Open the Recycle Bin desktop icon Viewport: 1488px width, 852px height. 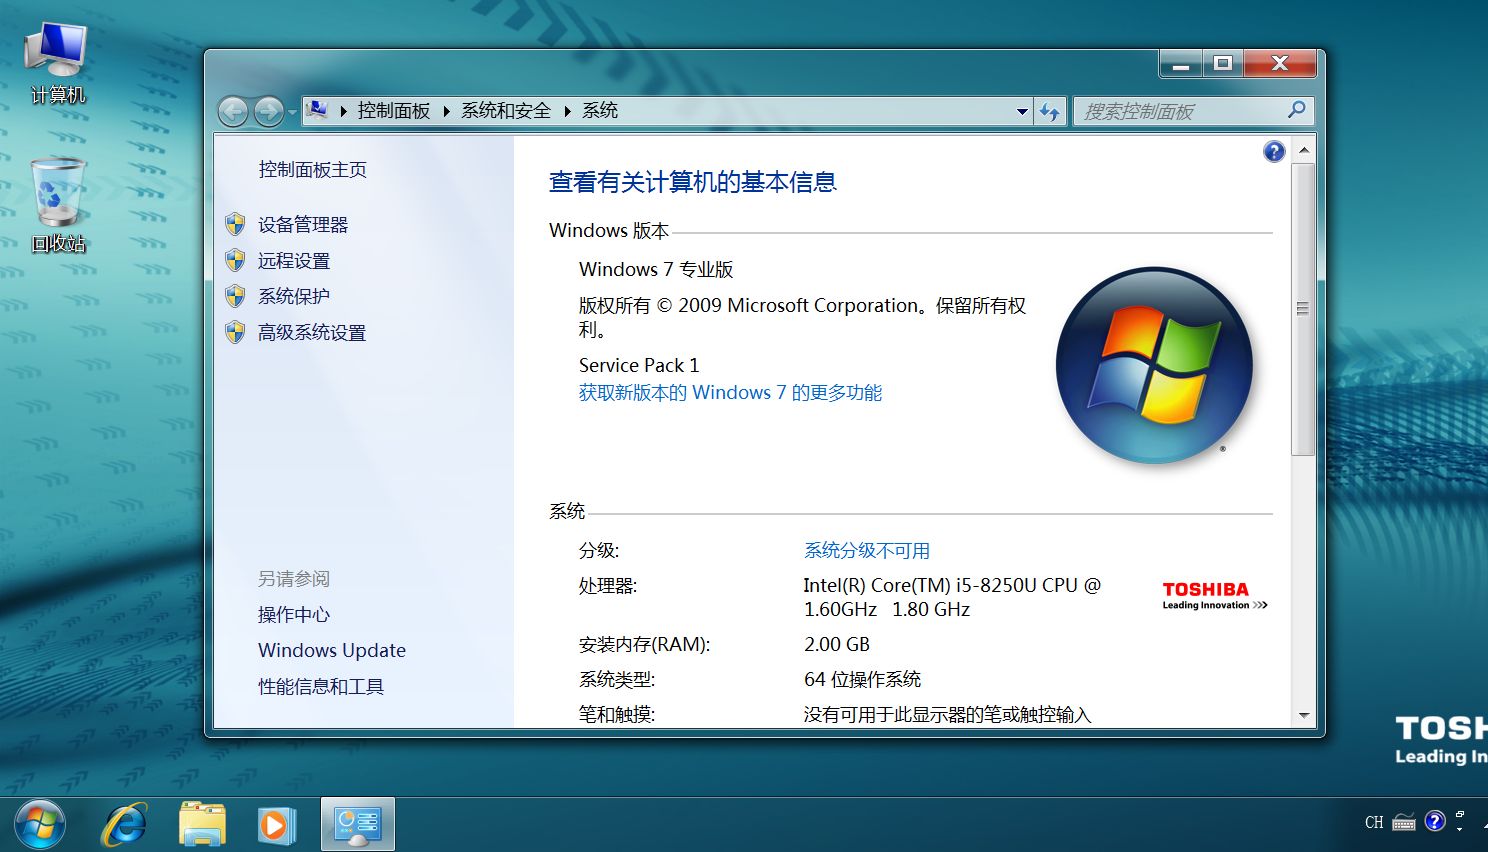(x=58, y=205)
